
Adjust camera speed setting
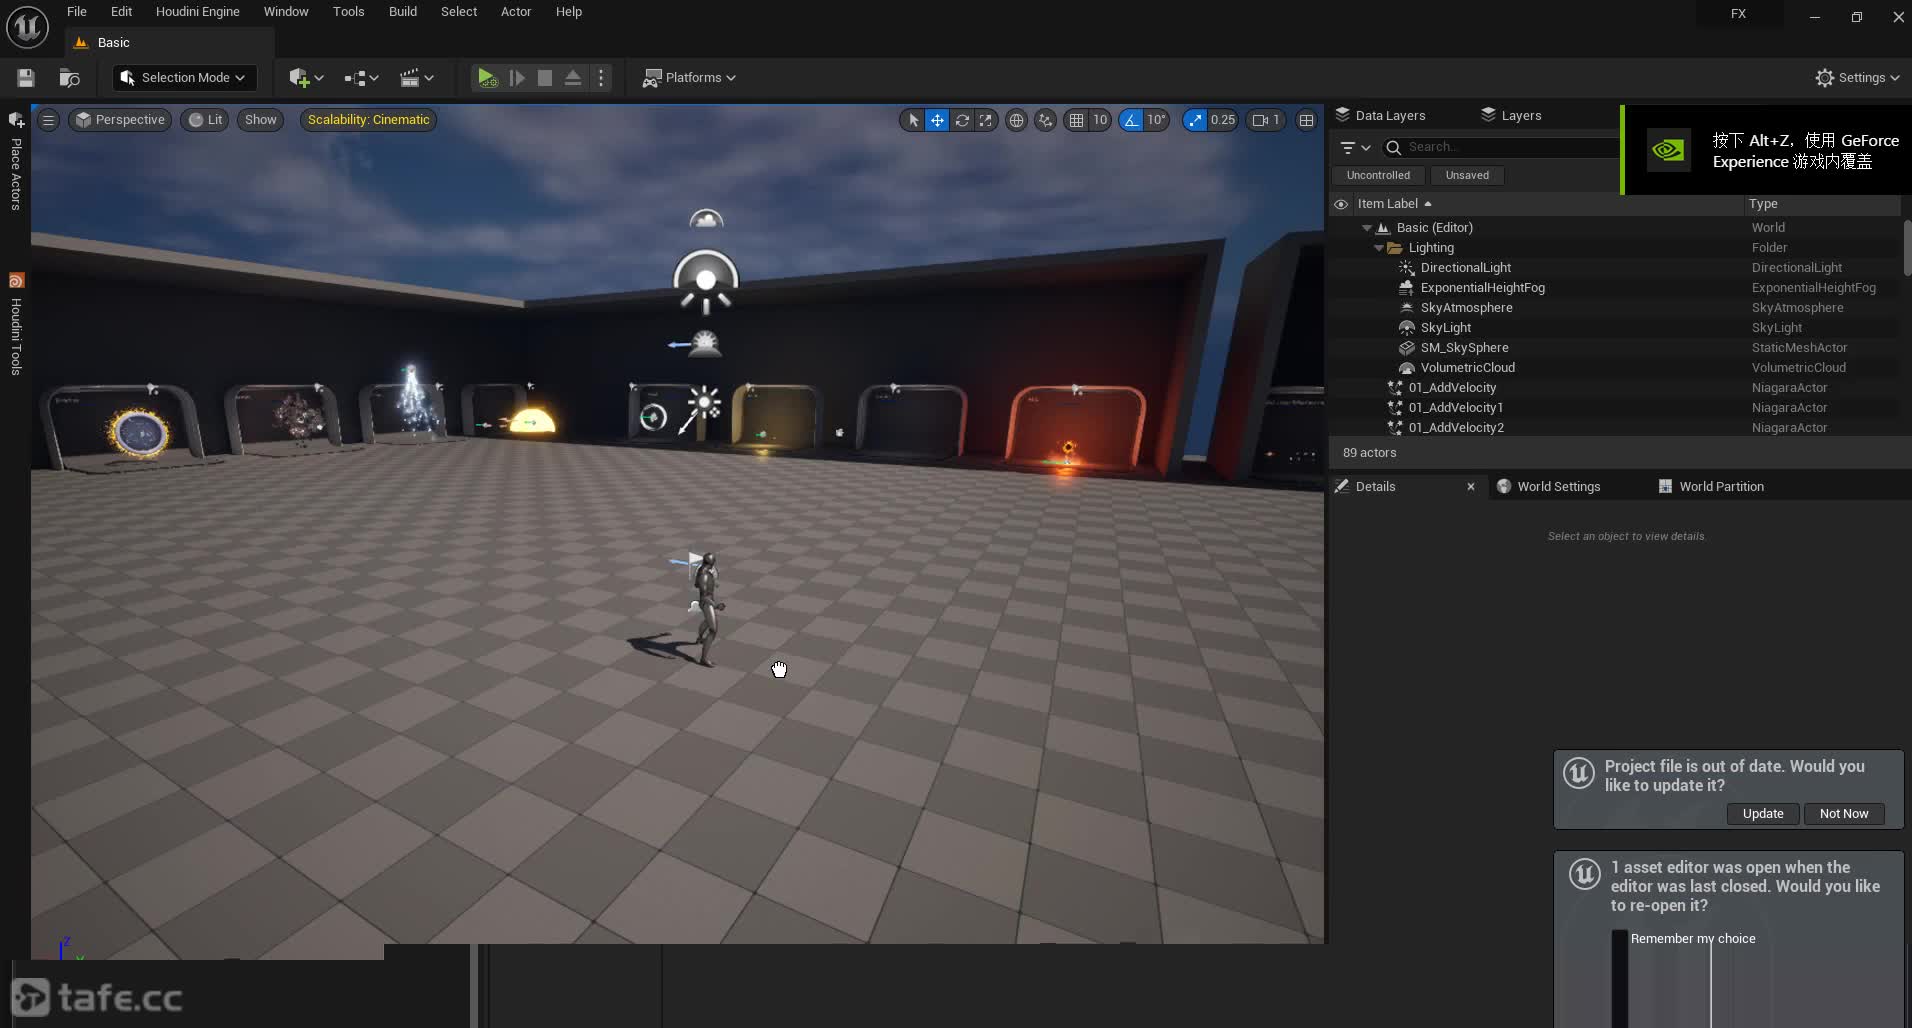1266,120
